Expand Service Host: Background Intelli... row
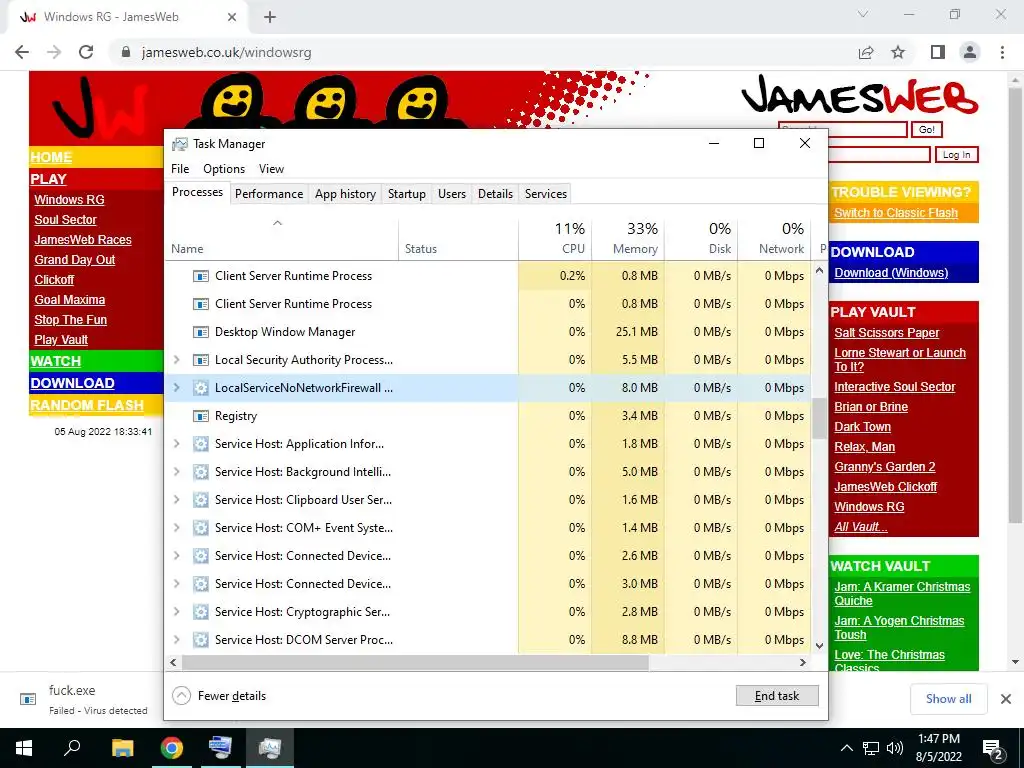 click(x=176, y=472)
